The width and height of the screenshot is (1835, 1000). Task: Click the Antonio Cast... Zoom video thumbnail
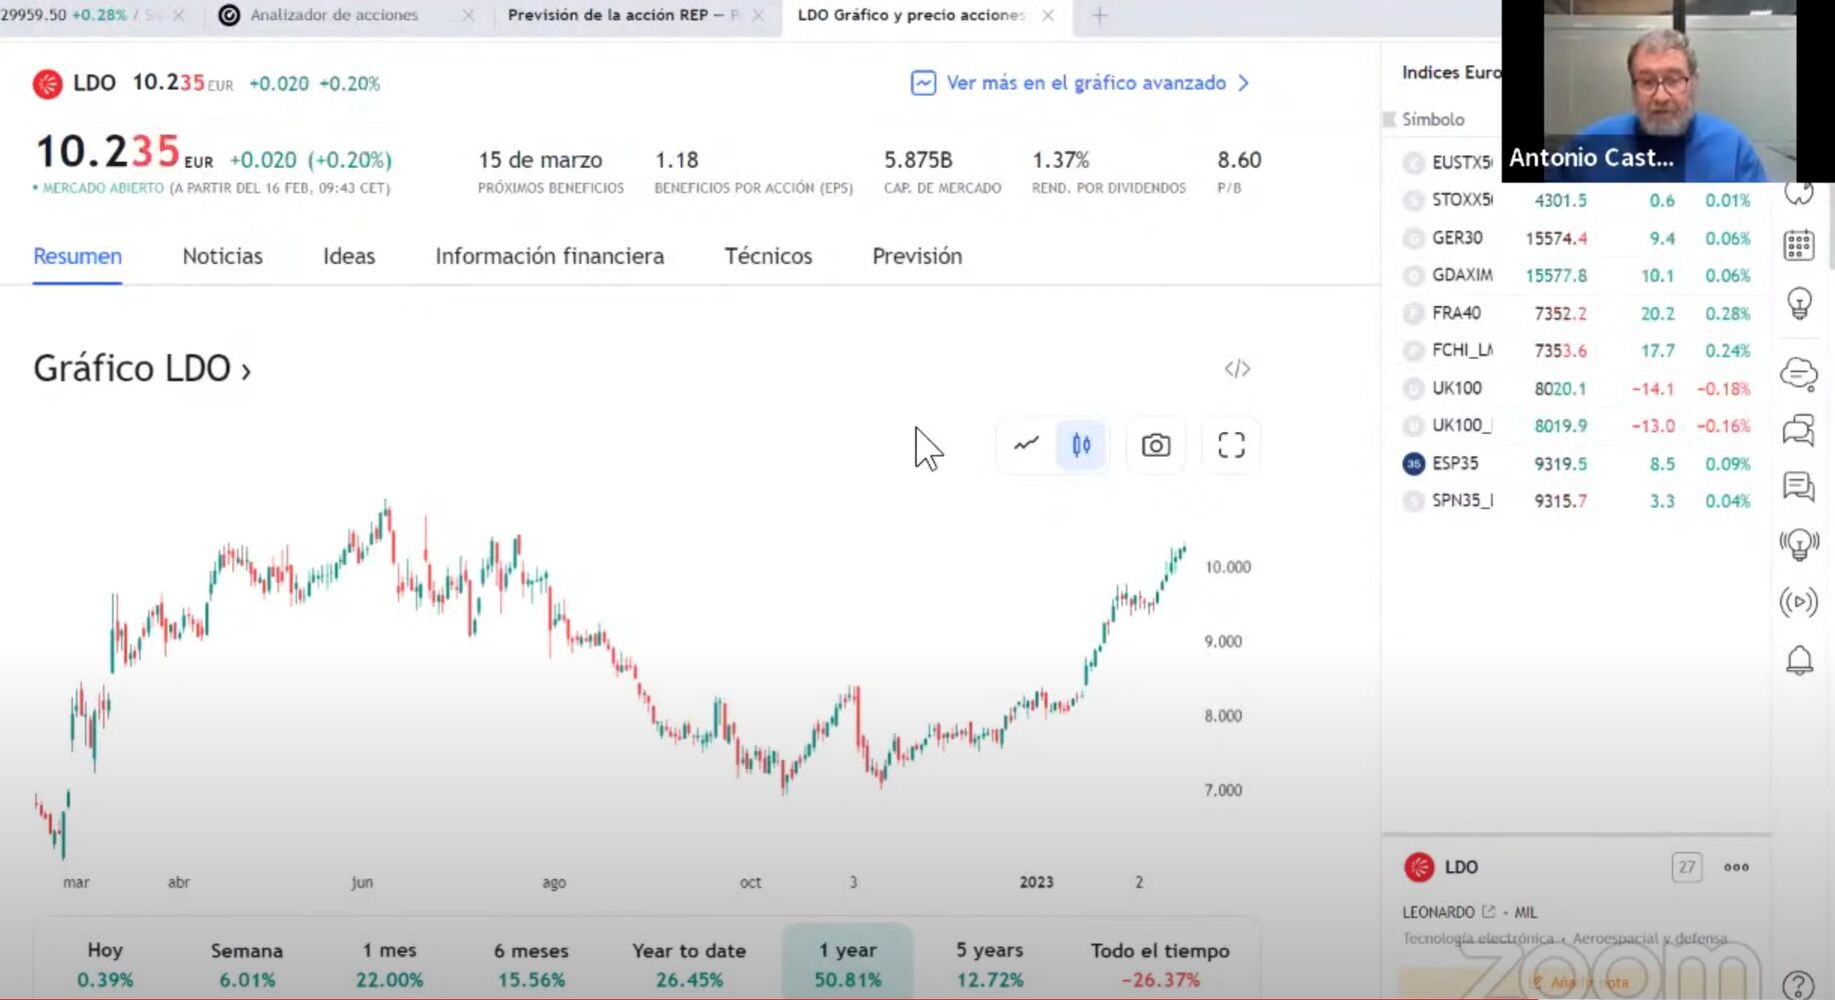pyautogui.click(x=1668, y=90)
